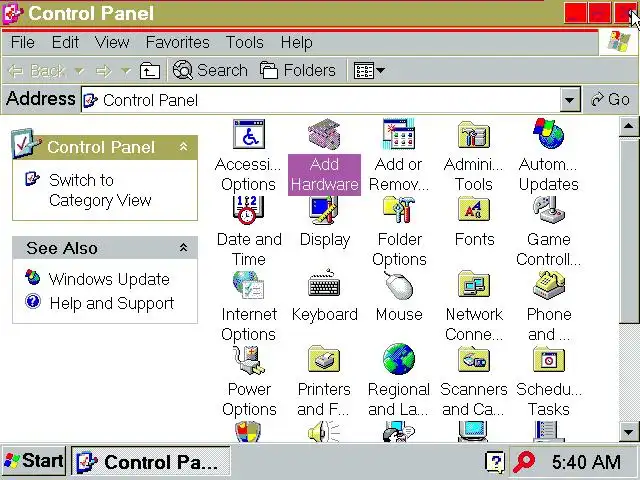Open Phone and Modem options
Viewport: 640px width, 480px height.
(549, 307)
